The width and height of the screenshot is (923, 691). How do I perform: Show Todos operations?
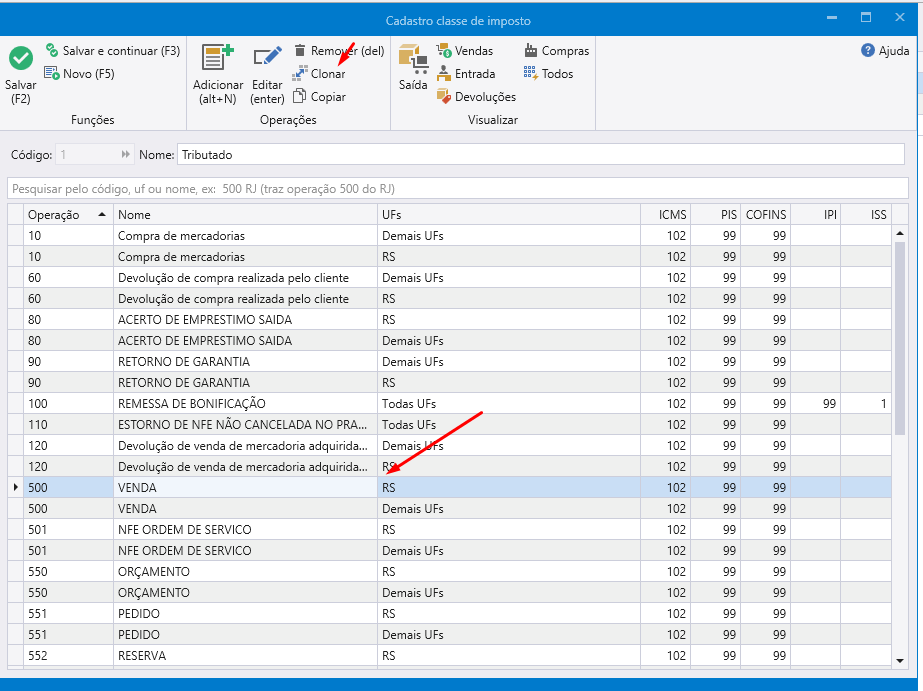pos(531,74)
